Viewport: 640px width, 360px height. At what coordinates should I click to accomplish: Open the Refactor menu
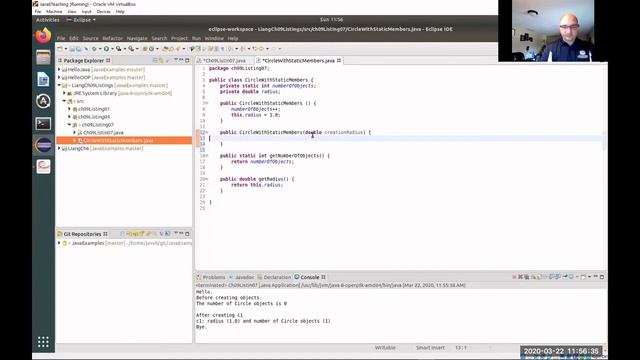(x=112, y=38)
